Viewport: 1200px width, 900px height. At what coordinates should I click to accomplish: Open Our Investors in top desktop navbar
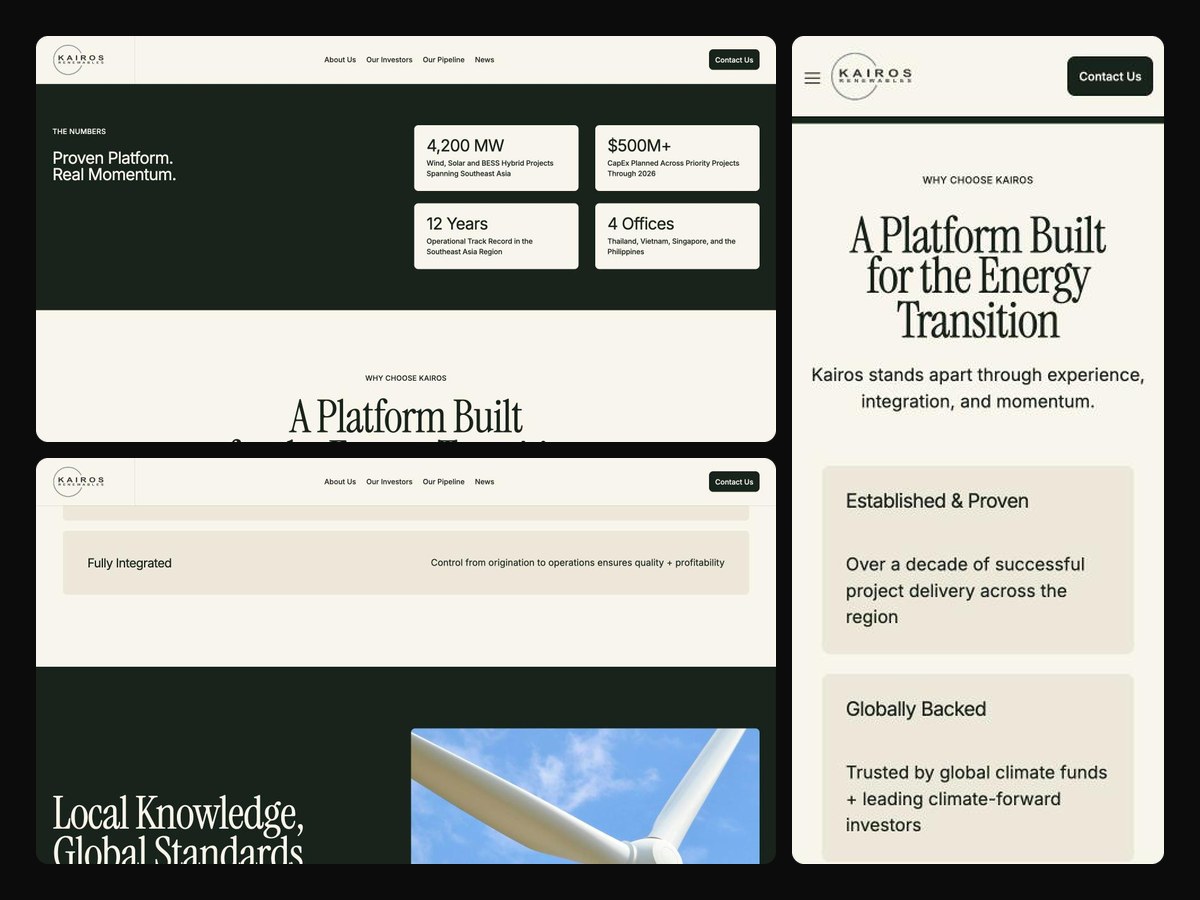pos(389,60)
